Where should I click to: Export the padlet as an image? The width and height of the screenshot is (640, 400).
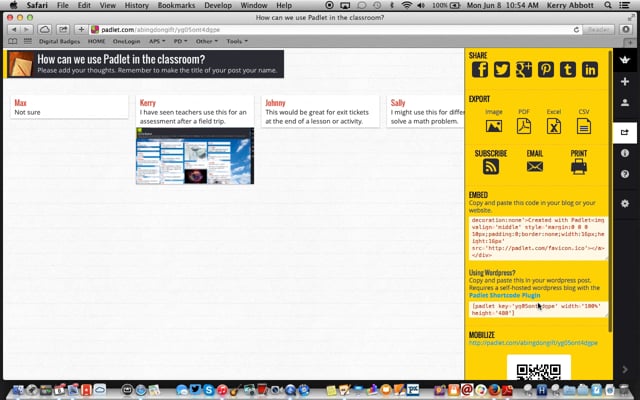tap(494, 126)
